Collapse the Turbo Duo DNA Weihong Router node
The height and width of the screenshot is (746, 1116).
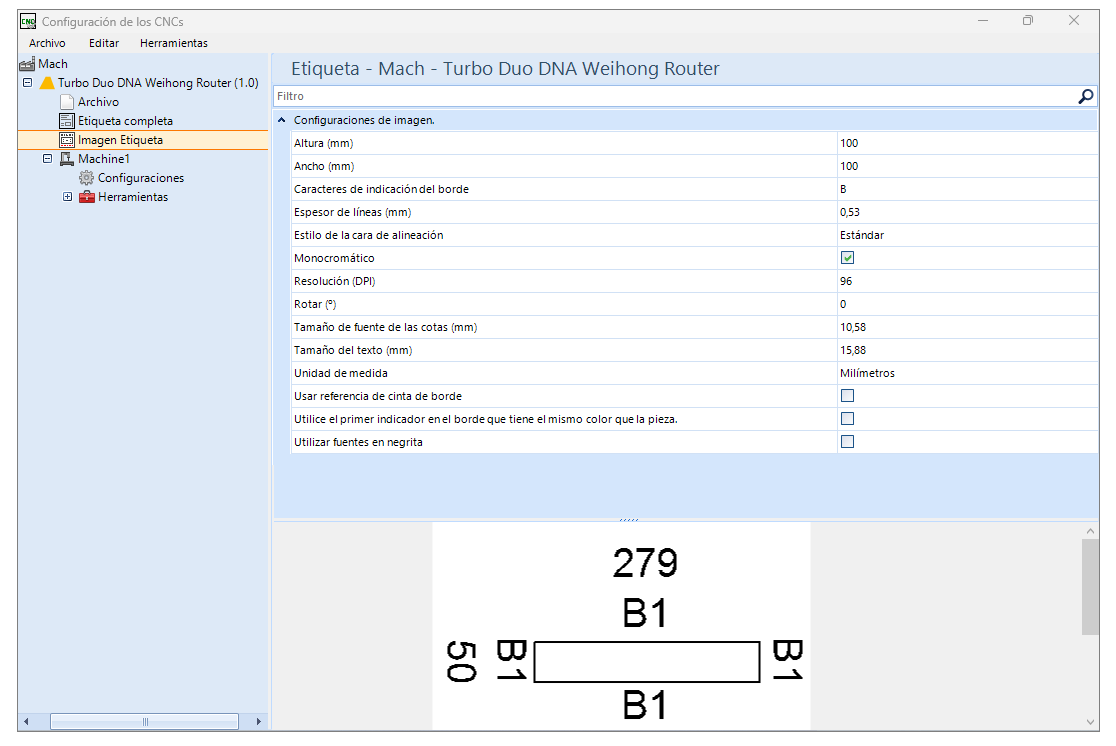coord(28,83)
